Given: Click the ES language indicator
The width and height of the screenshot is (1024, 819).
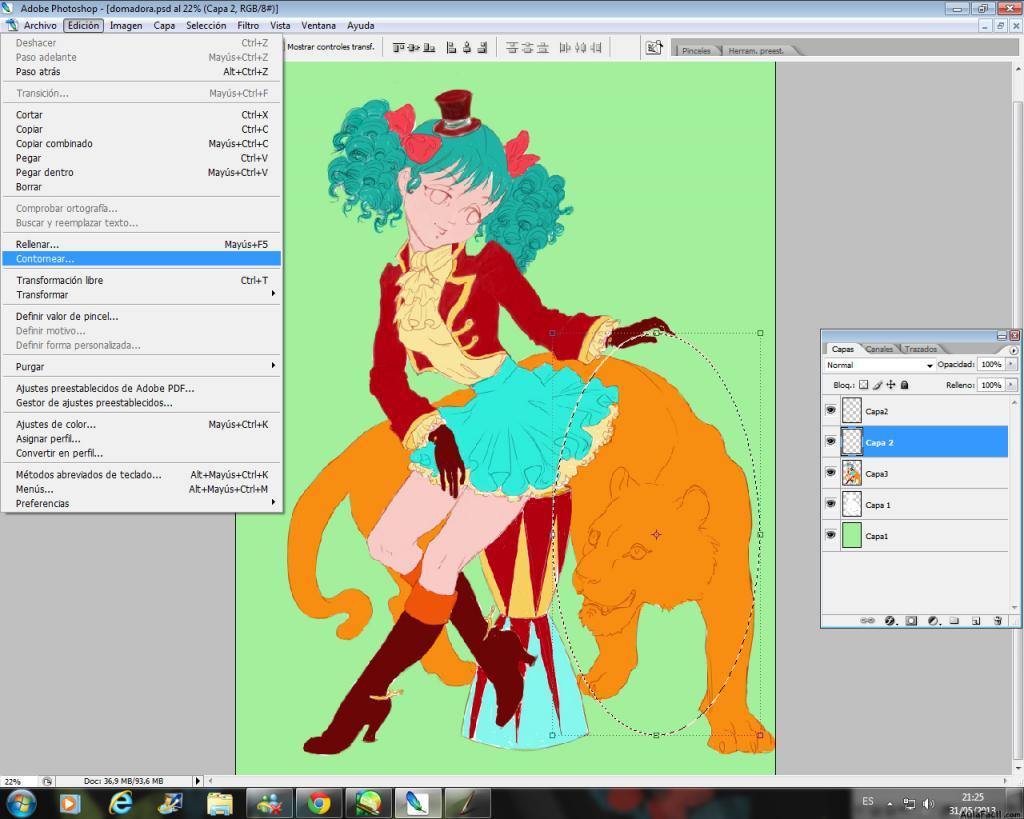Looking at the screenshot, I should [868, 801].
